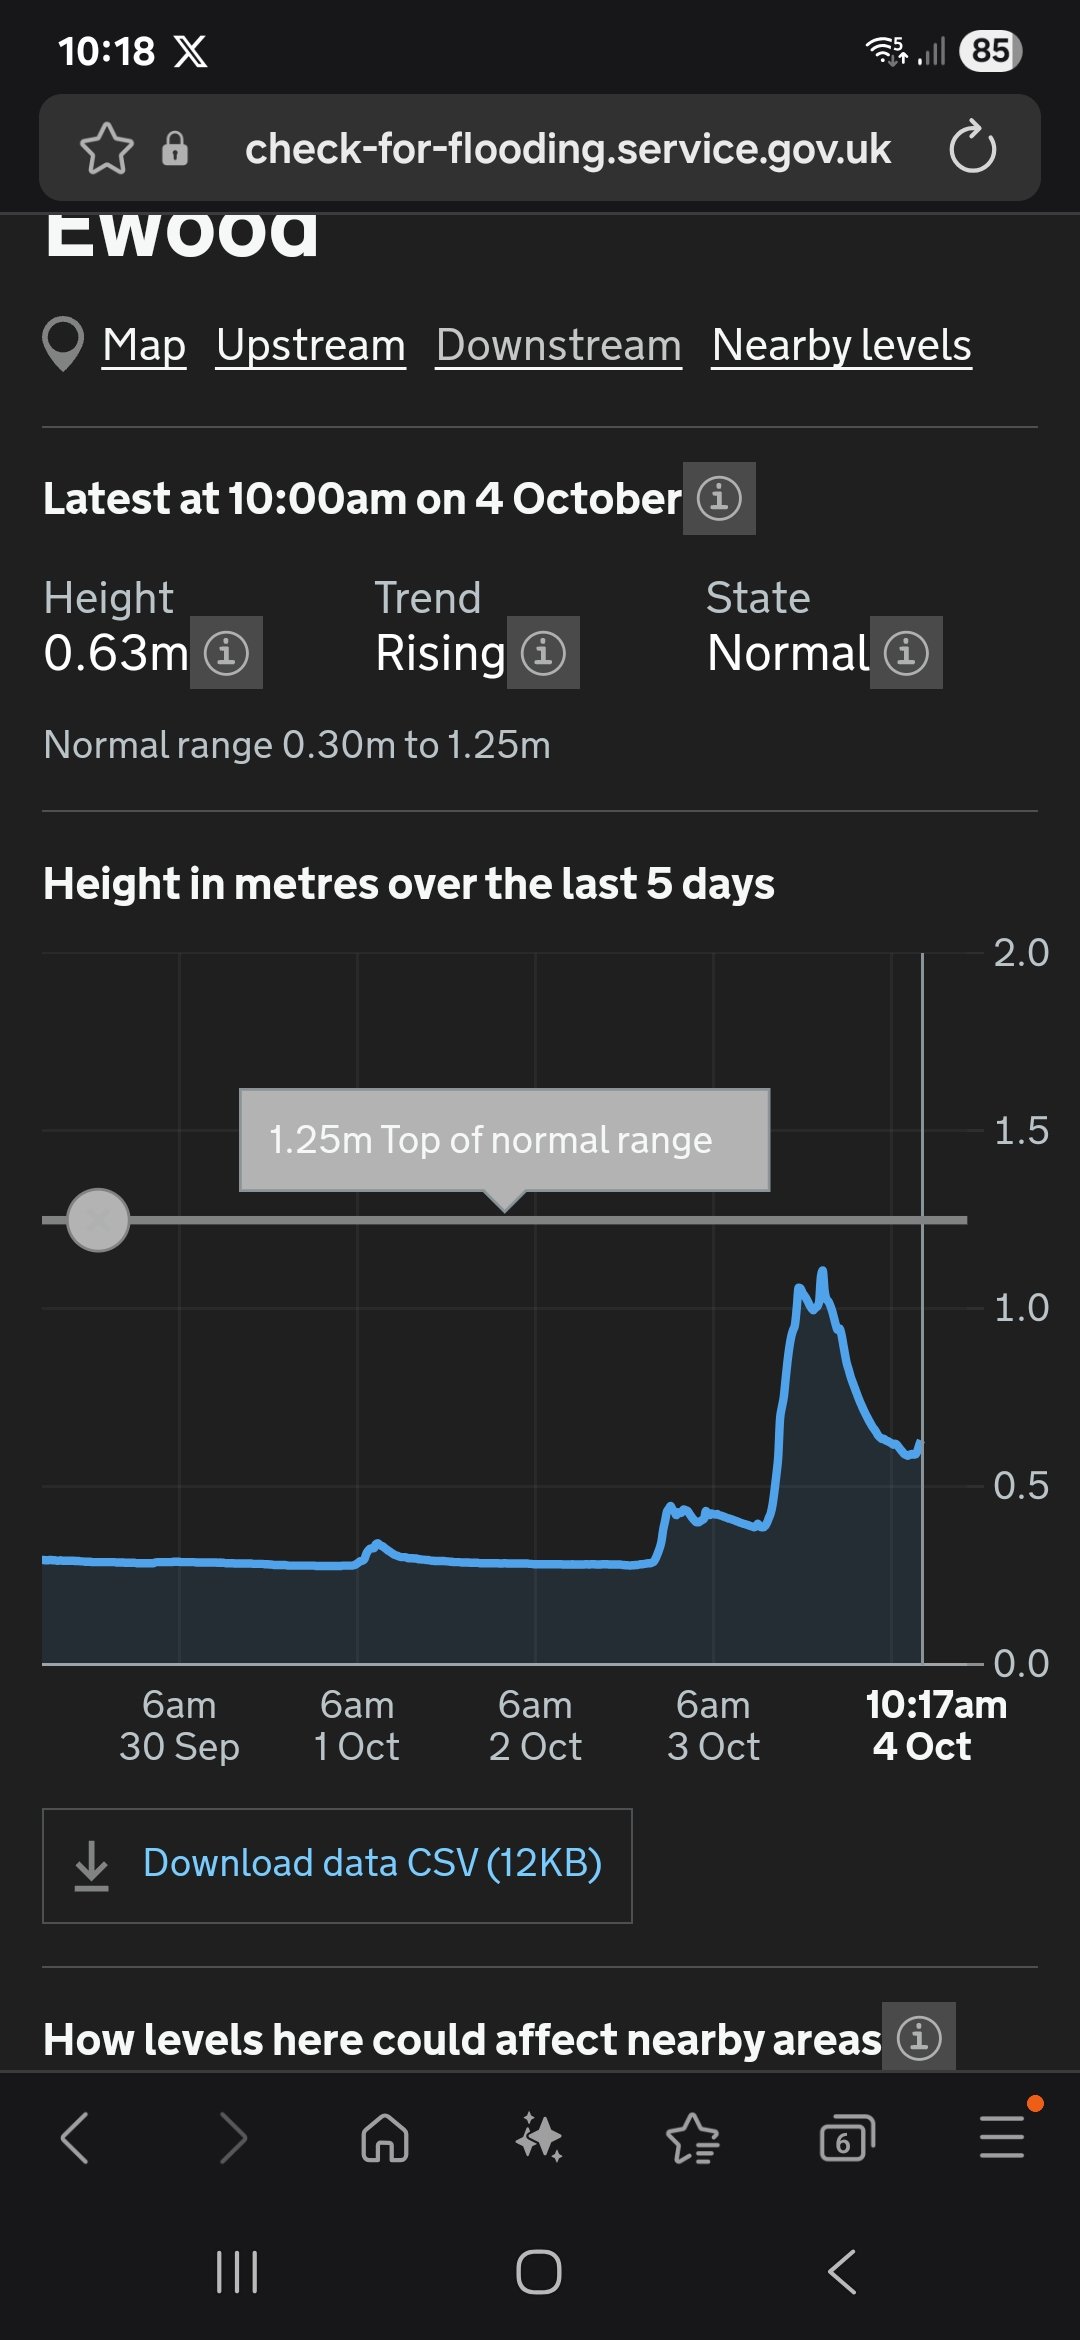
Task: Open the browser home page
Action: pyautogui.click(x=385, y=2138)
